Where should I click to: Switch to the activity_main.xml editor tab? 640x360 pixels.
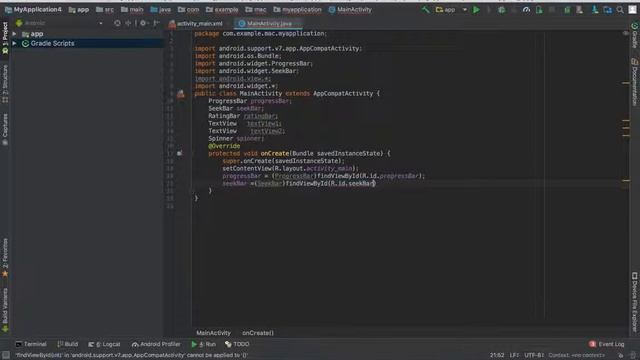pyautogui.click(x=196, y=24)
